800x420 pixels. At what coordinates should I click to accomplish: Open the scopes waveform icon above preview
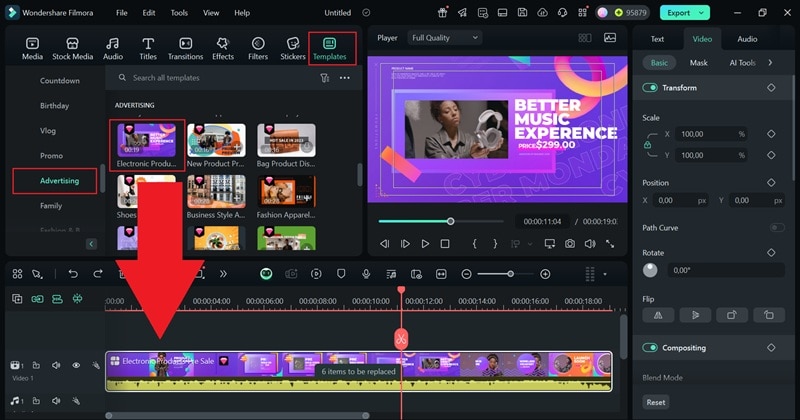[610, 38]
